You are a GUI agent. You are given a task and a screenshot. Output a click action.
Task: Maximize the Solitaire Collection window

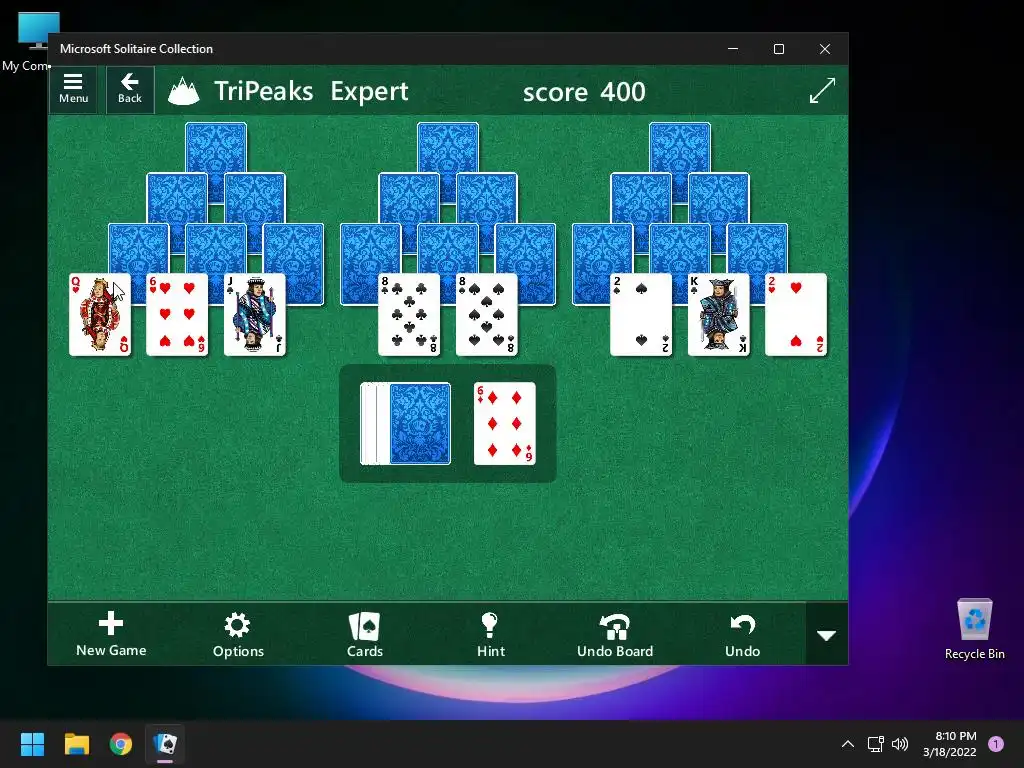[x=778, y=49]
